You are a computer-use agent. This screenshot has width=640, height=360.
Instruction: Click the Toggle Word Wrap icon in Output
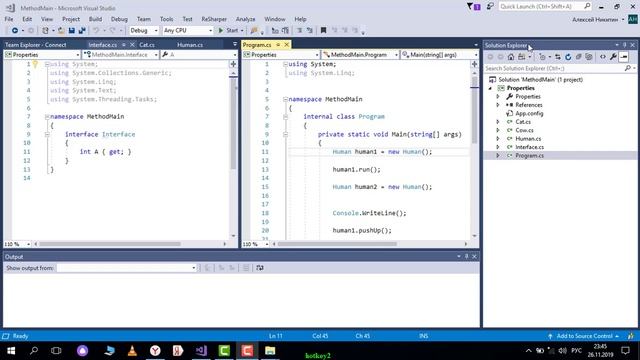[x=260, y=268]
